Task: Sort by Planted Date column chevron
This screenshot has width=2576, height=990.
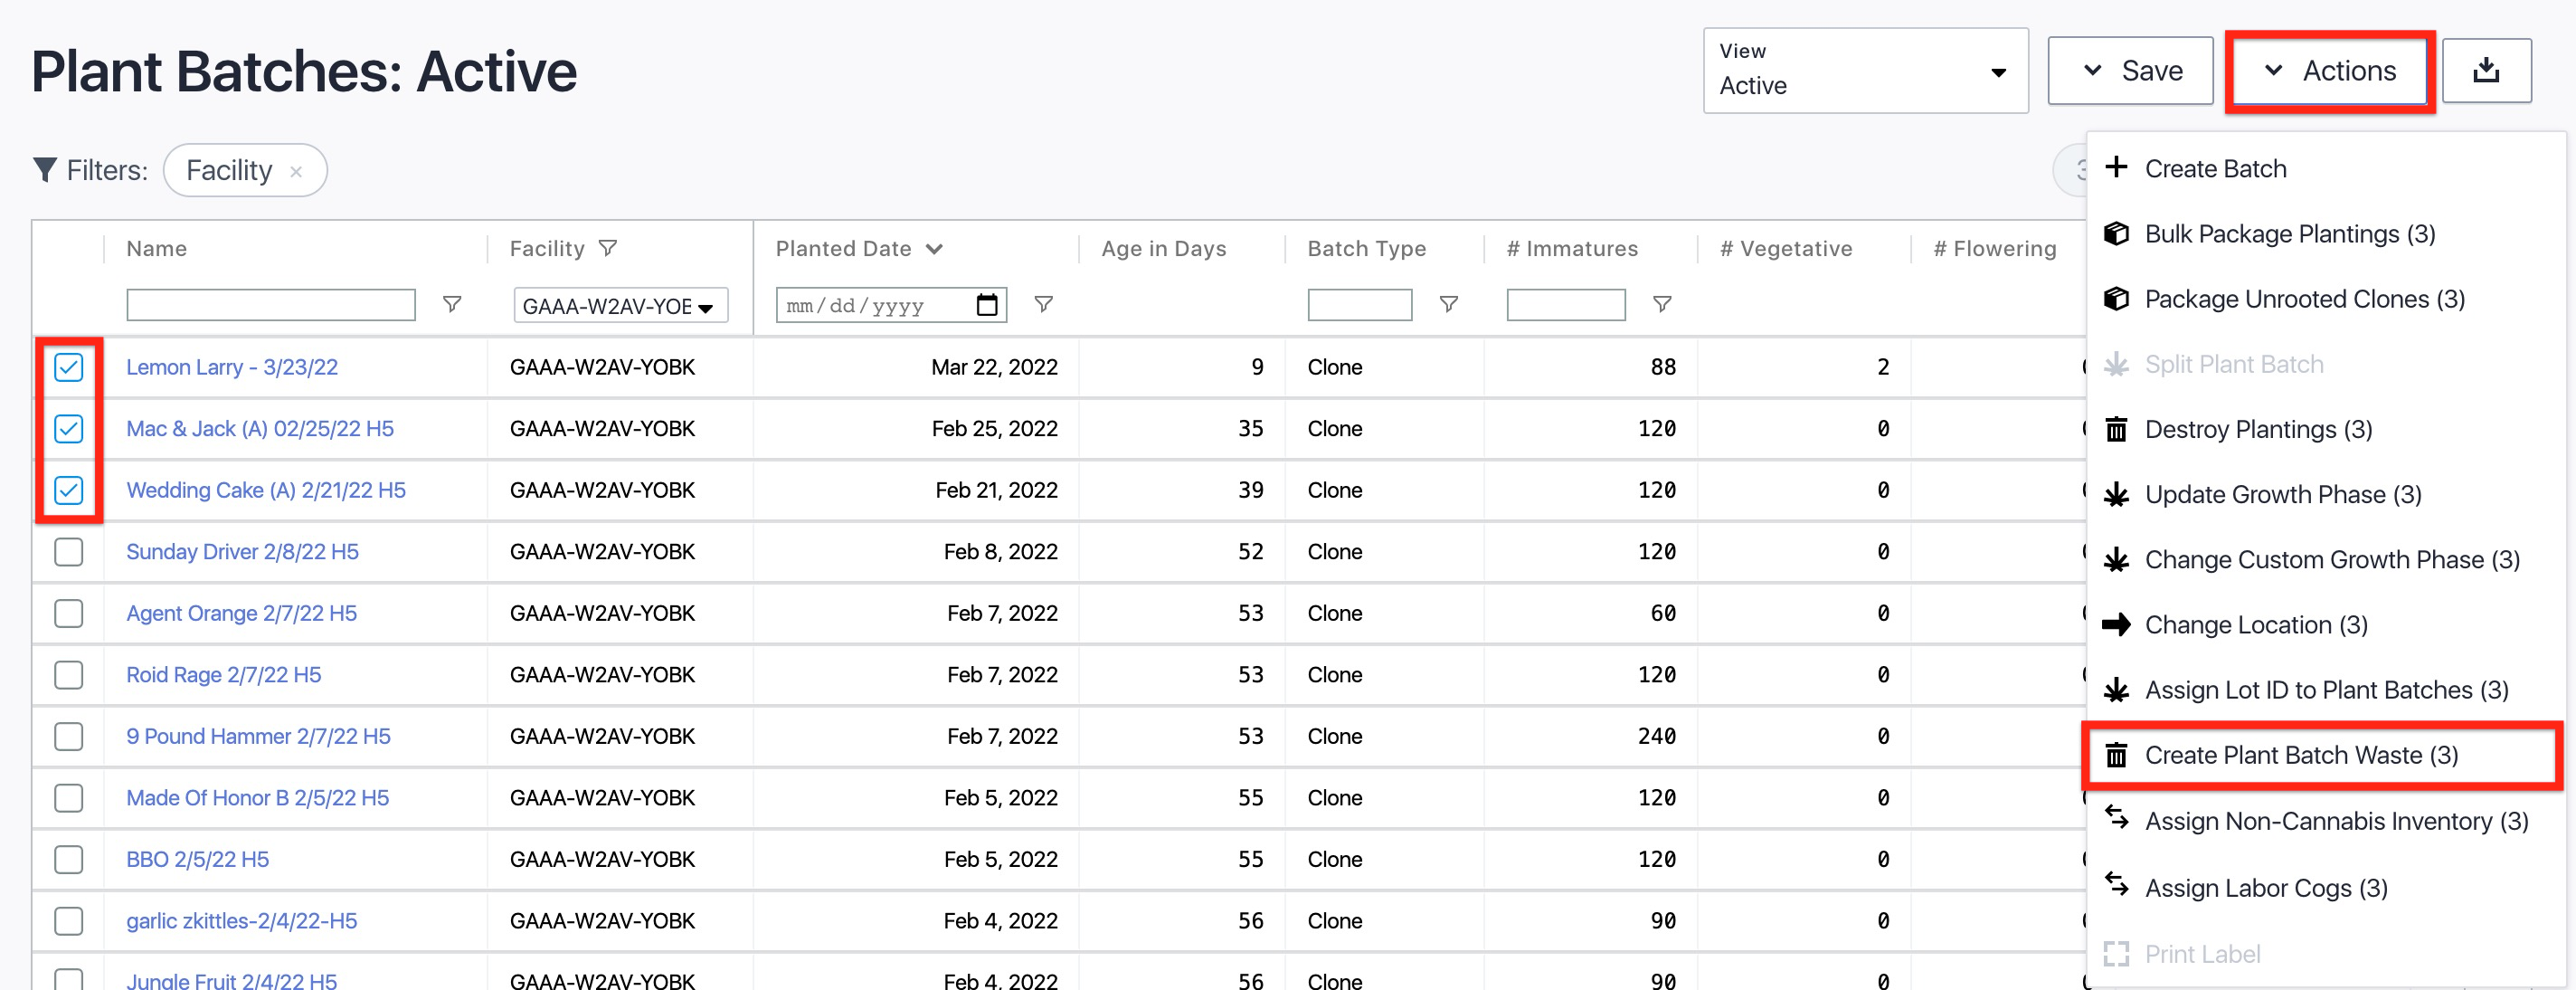Action: click(x=934, y=248)
